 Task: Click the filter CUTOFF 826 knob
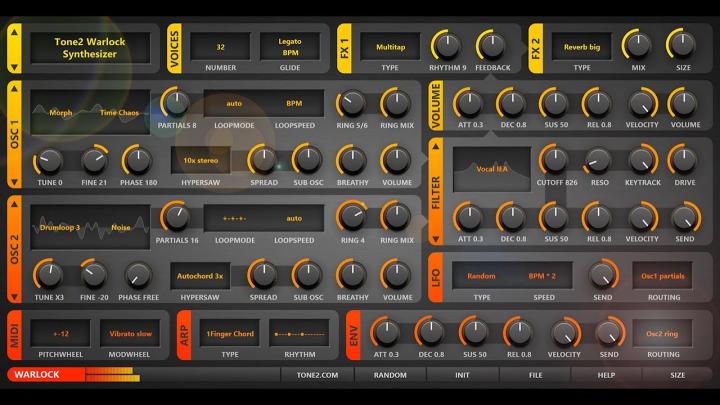[555, 160]
